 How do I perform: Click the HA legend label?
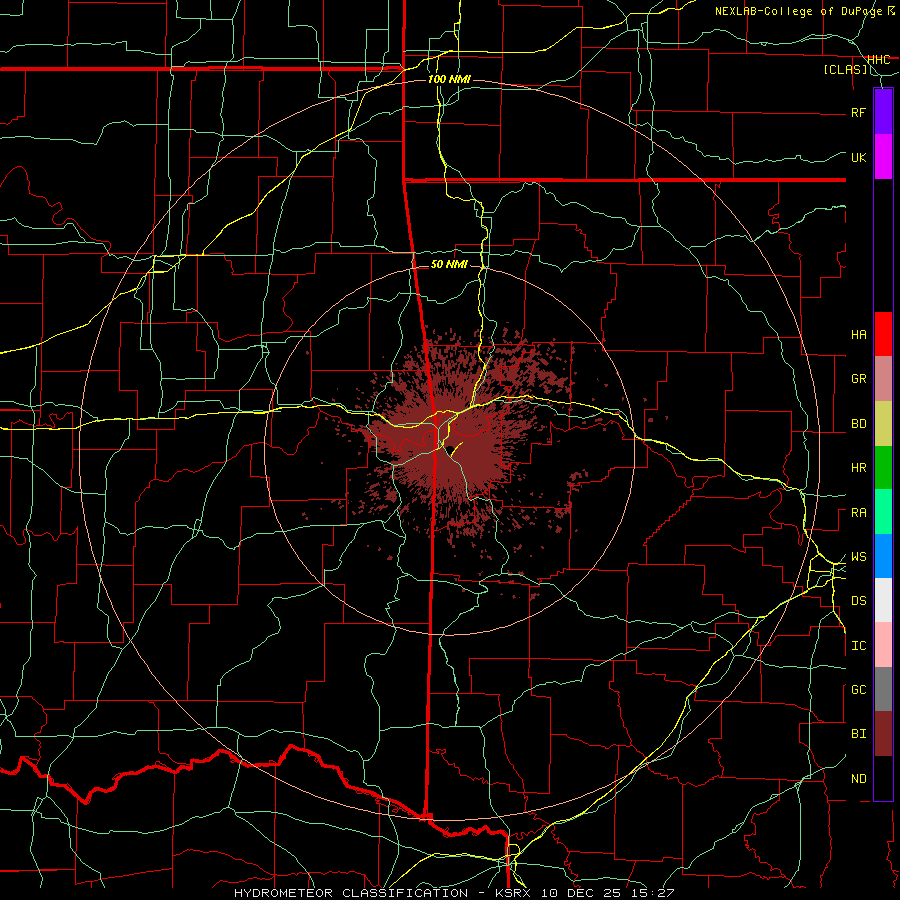pyautogui.click(x=859, y=335)
